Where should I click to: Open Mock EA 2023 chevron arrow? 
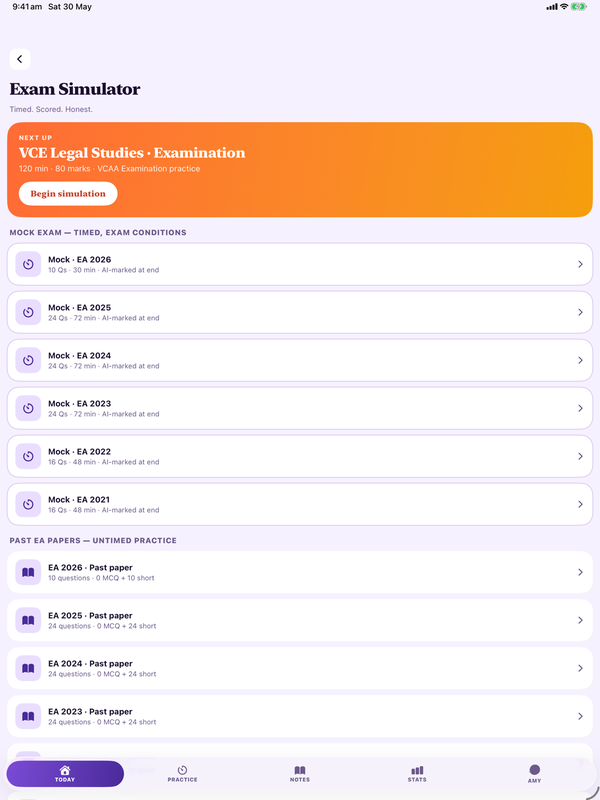click(580, 408)
